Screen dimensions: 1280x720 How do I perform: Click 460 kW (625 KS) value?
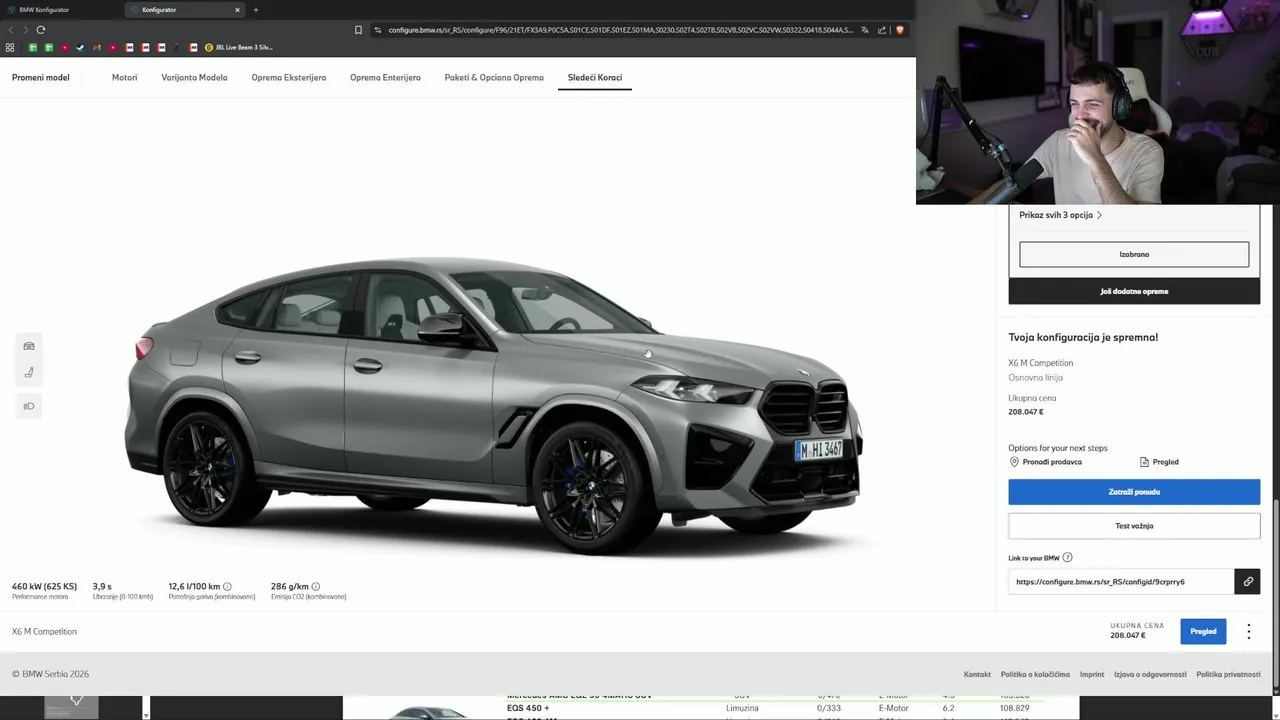pyautogui.click(x=44, y=587)
